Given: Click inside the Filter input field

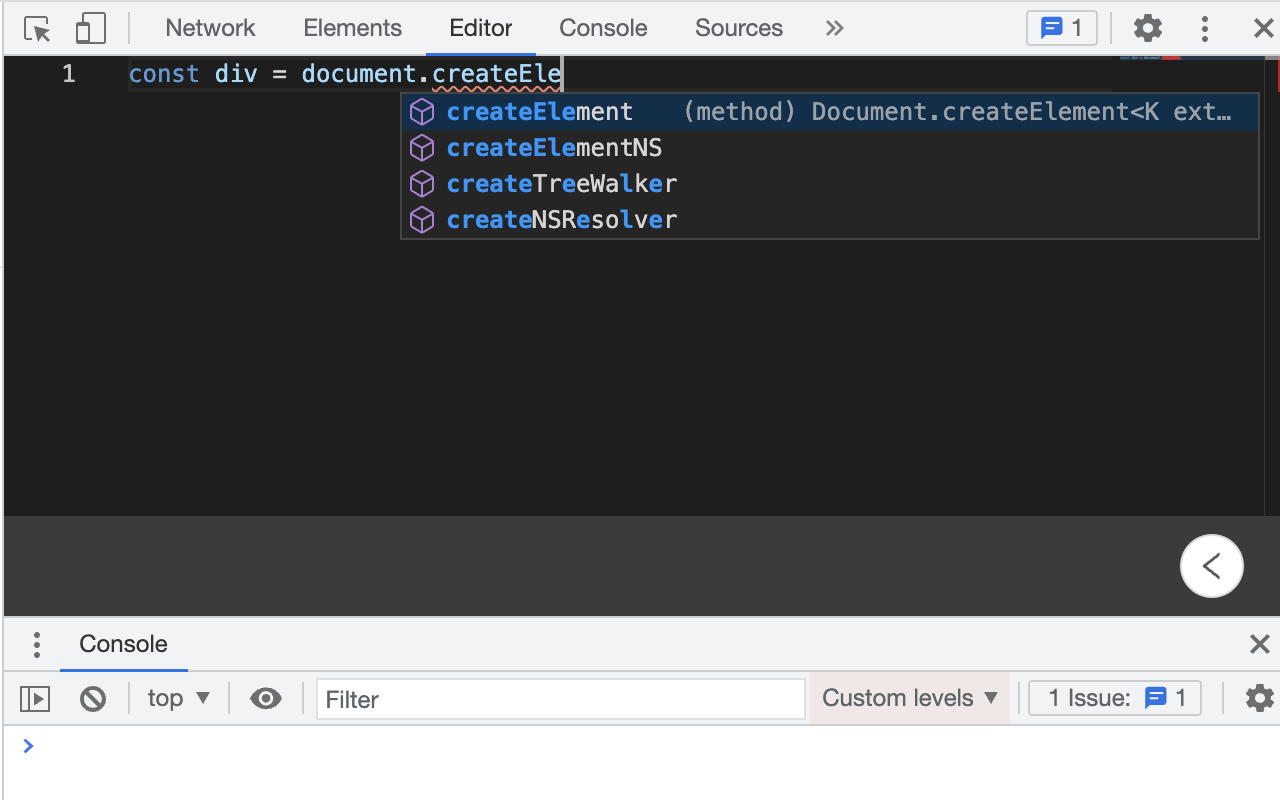Looking at the screenshot, I should click(x=560, y=698).
